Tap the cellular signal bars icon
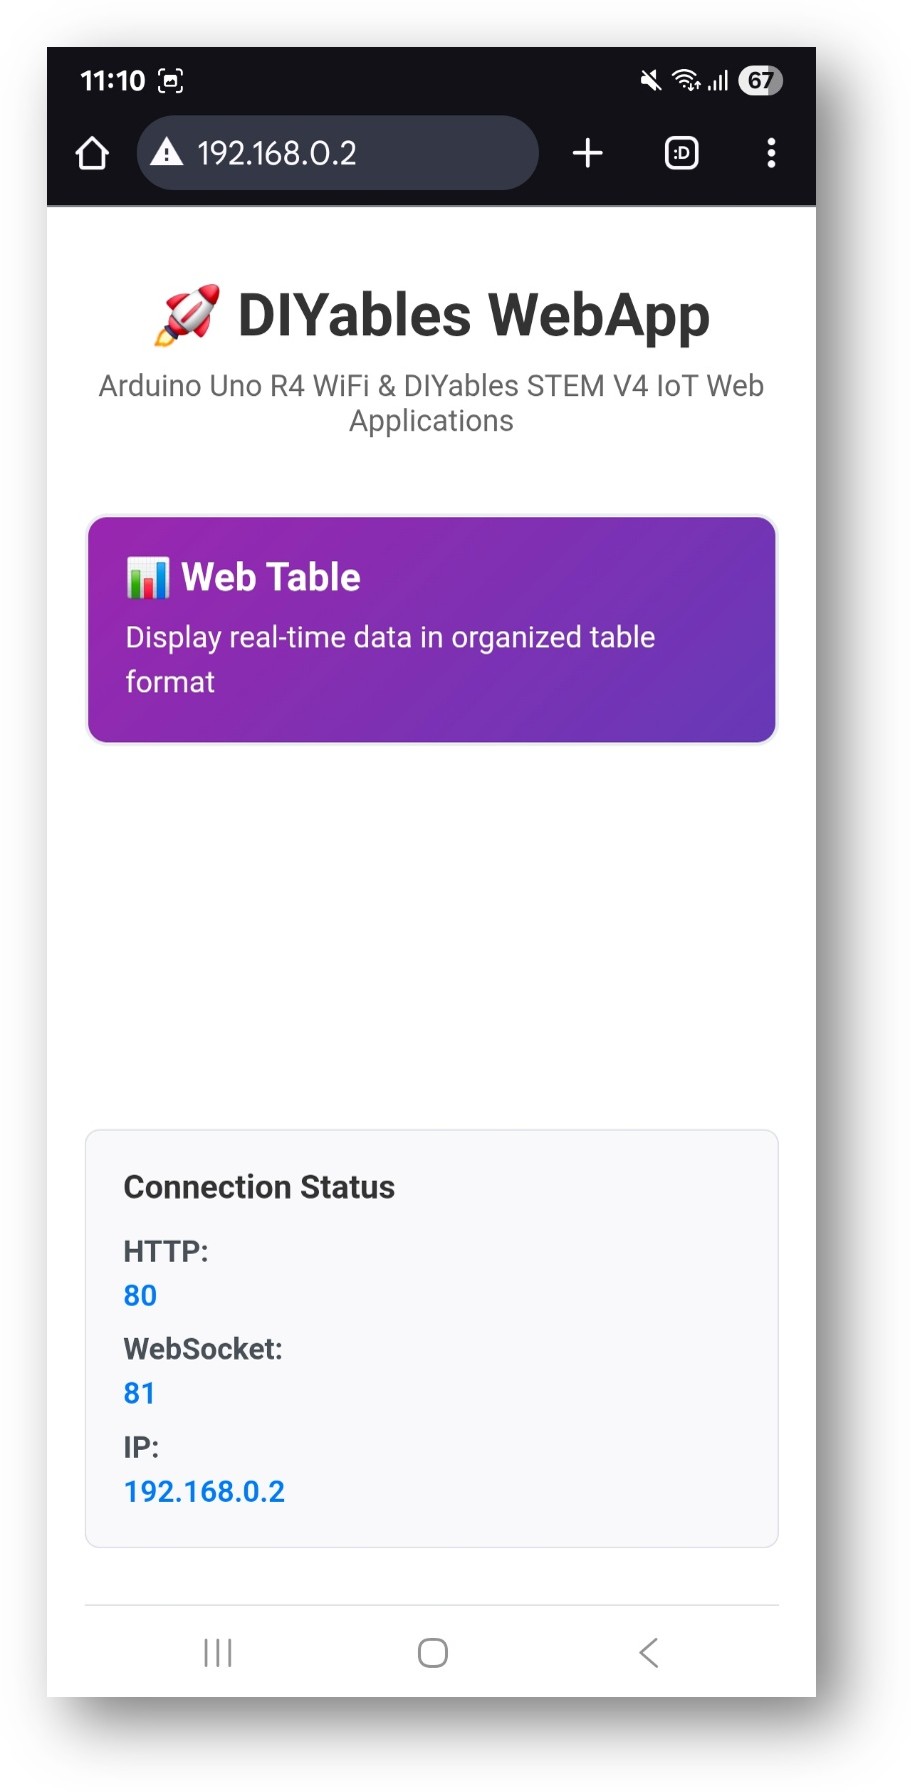Viewport: 911px width, 1792px height. pyautogui.click(x=719, y=81)
